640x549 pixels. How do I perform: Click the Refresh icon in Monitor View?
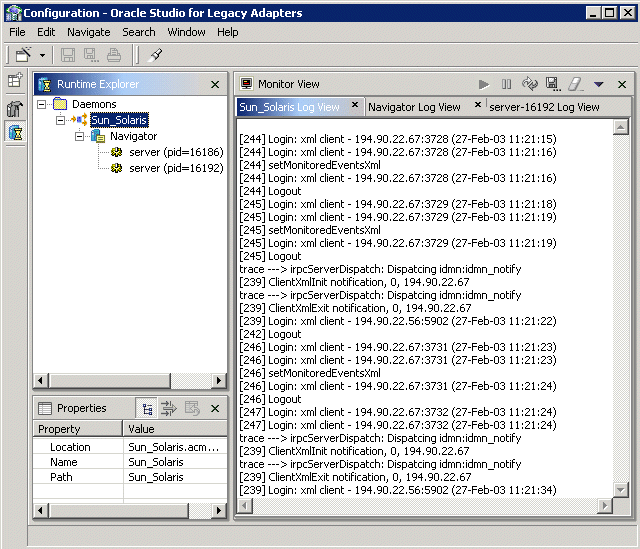pos(530,84)
